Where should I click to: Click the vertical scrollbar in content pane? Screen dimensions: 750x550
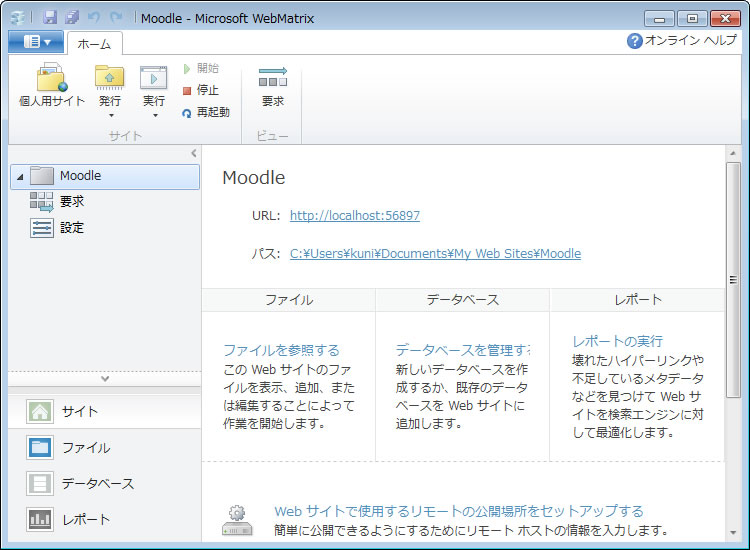[x=733, y=280]
